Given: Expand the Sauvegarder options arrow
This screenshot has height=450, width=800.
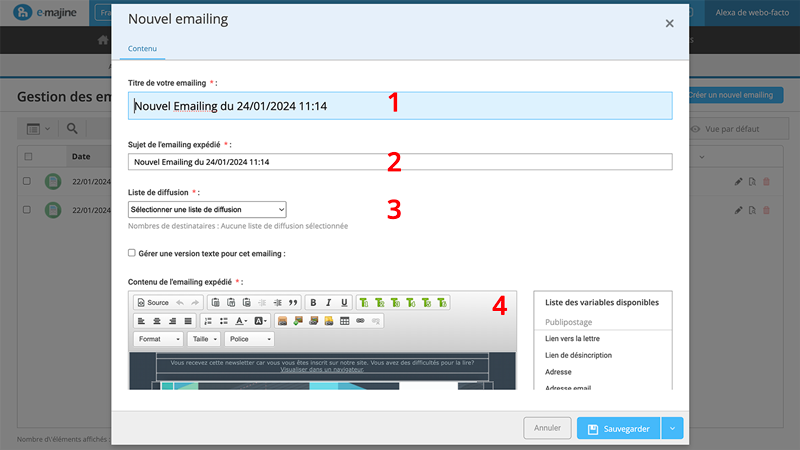Looking at the screenshot, I should tap(672, 429).
